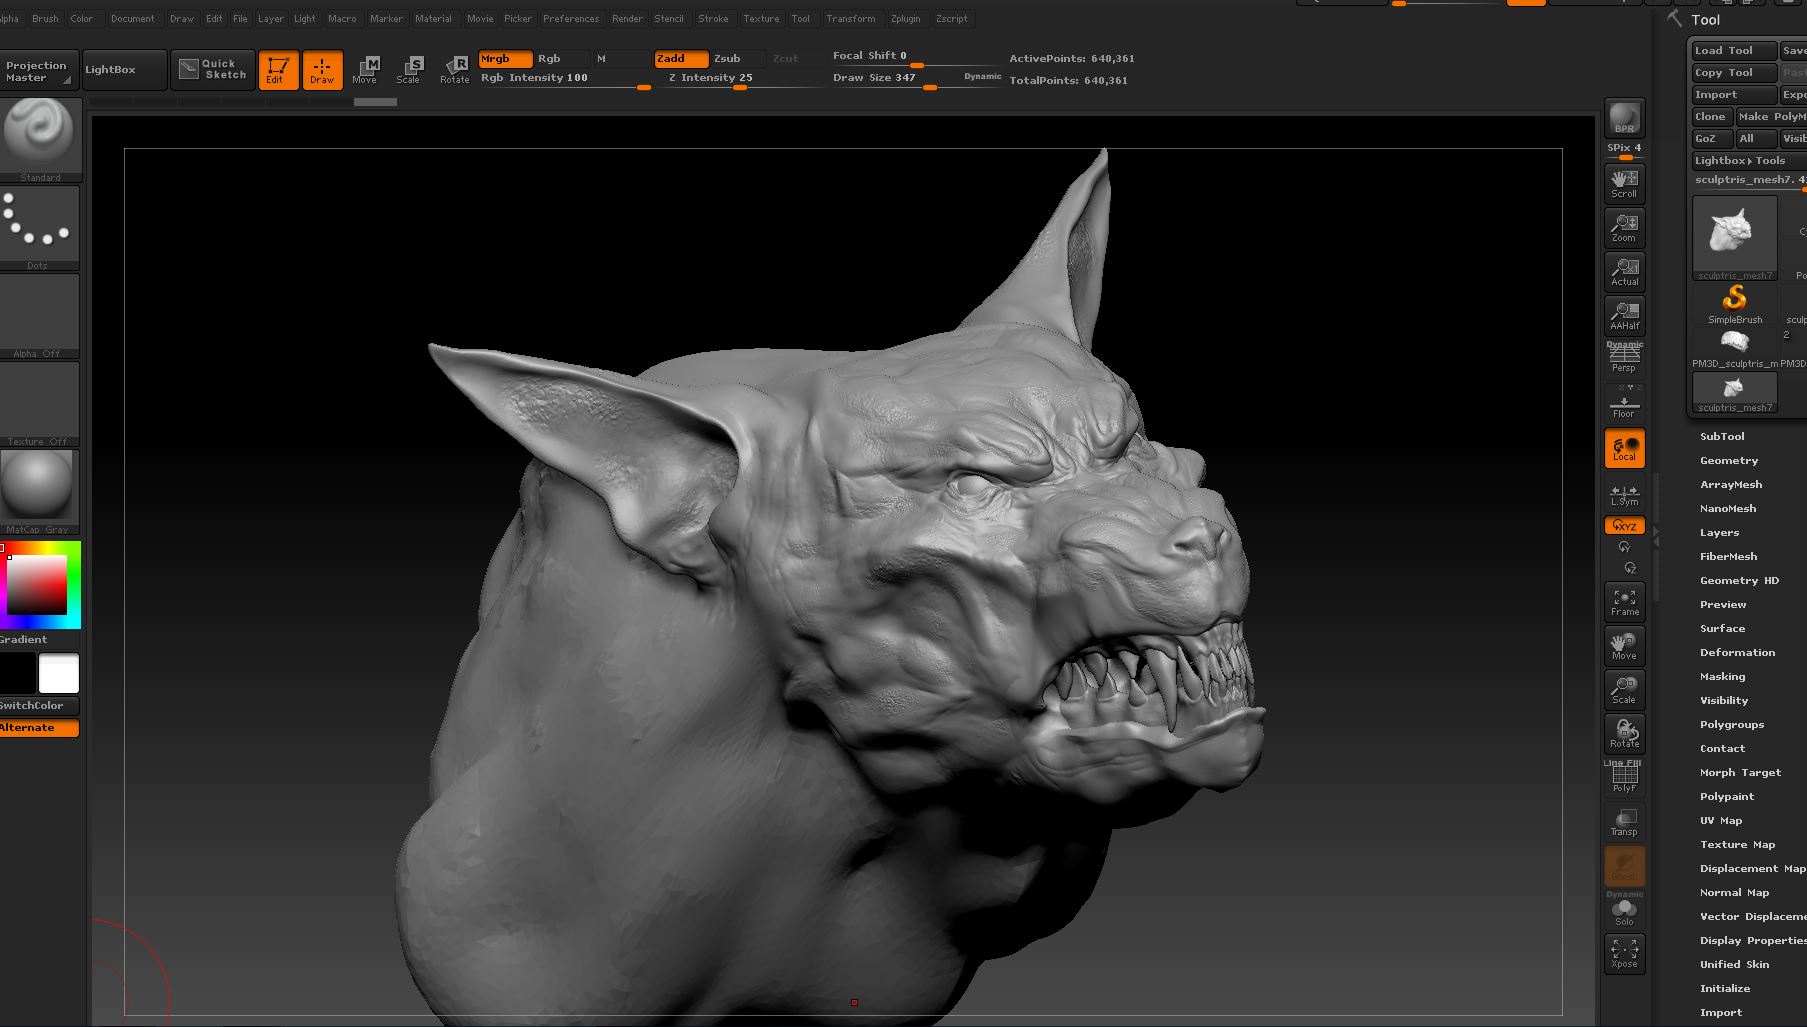This screenshot has height=1027, width=1807.
Task: Select the white secondary color swatch
Action: coord(59,674)
